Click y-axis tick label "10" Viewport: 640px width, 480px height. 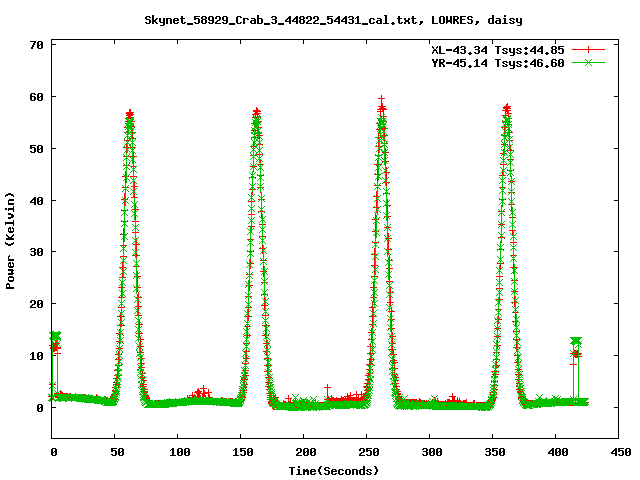click(x=36, y=356)
